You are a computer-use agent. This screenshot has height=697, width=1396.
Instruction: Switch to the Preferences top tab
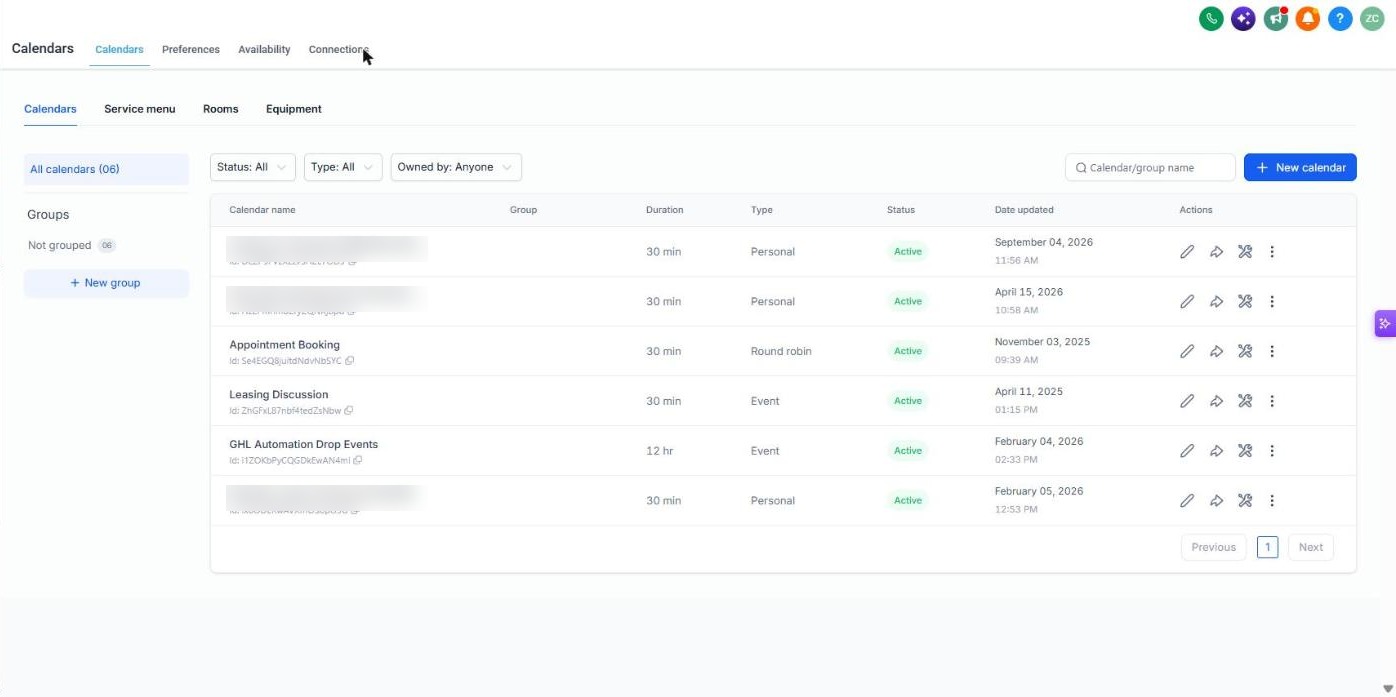click(x=191, y=50)
